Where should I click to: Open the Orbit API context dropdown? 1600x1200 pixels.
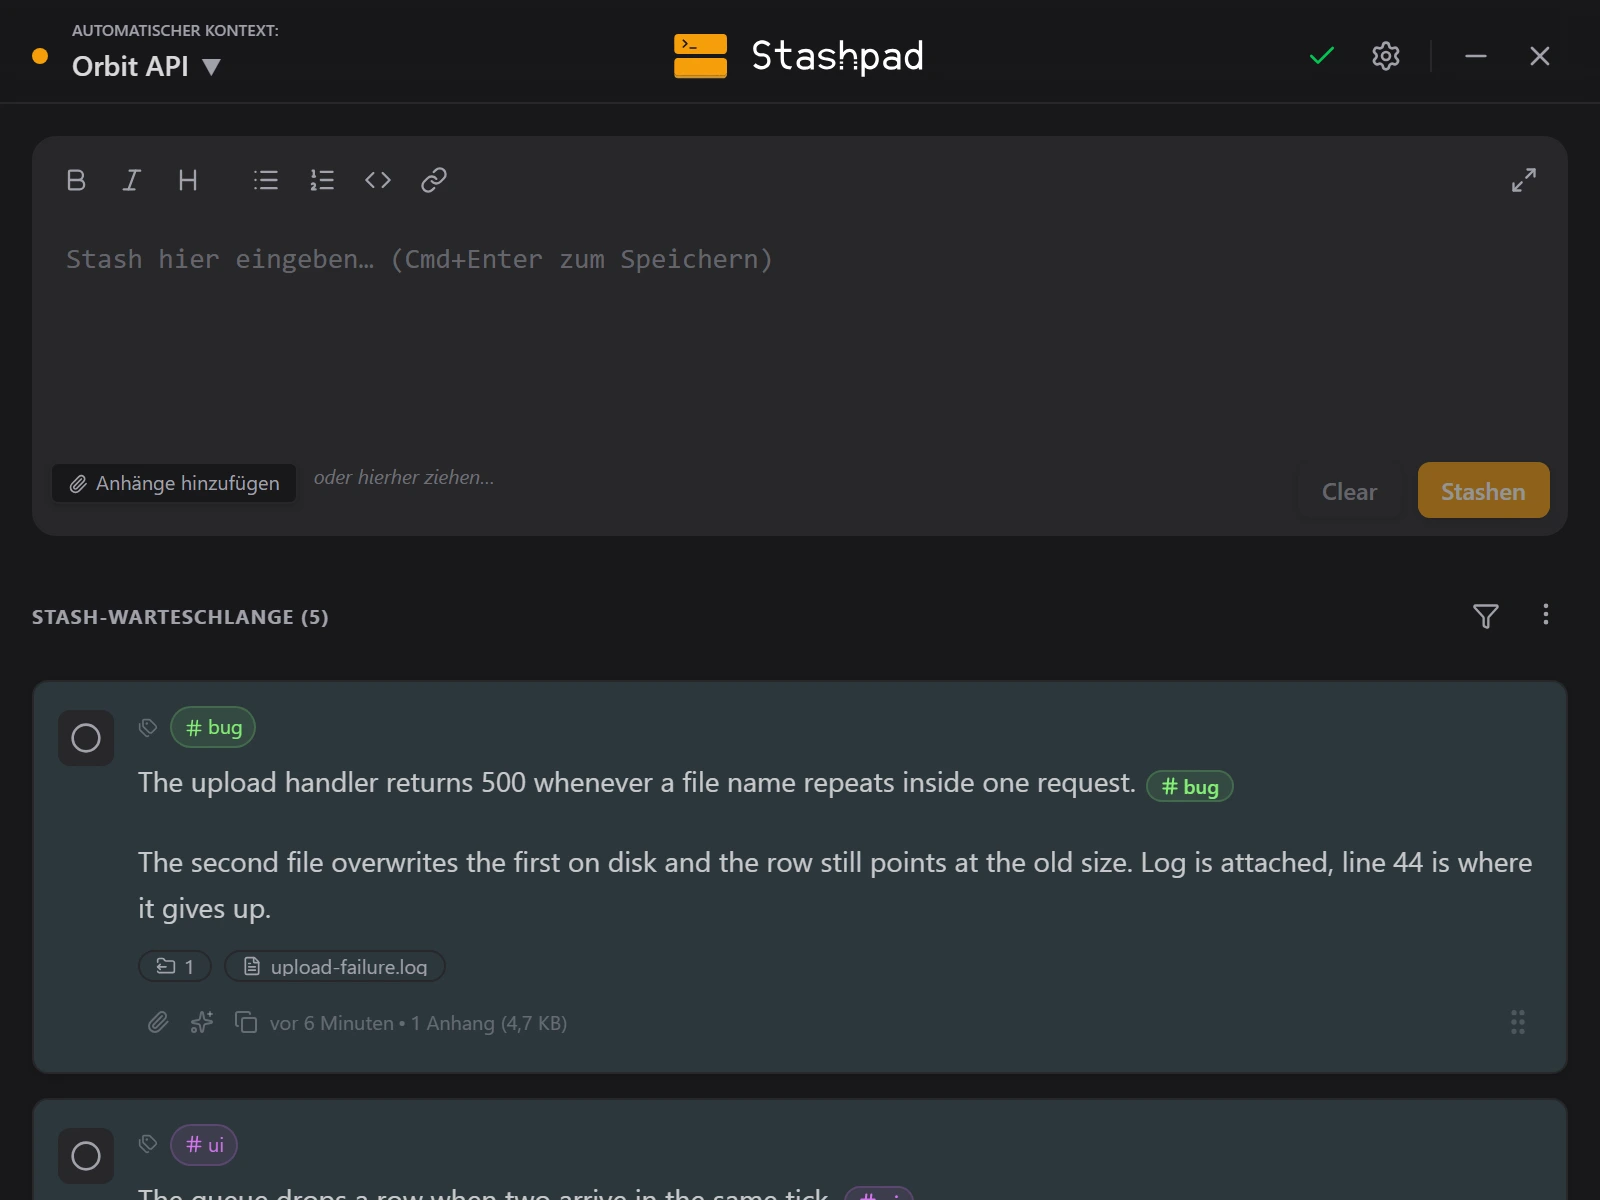(x=146, y=67)
